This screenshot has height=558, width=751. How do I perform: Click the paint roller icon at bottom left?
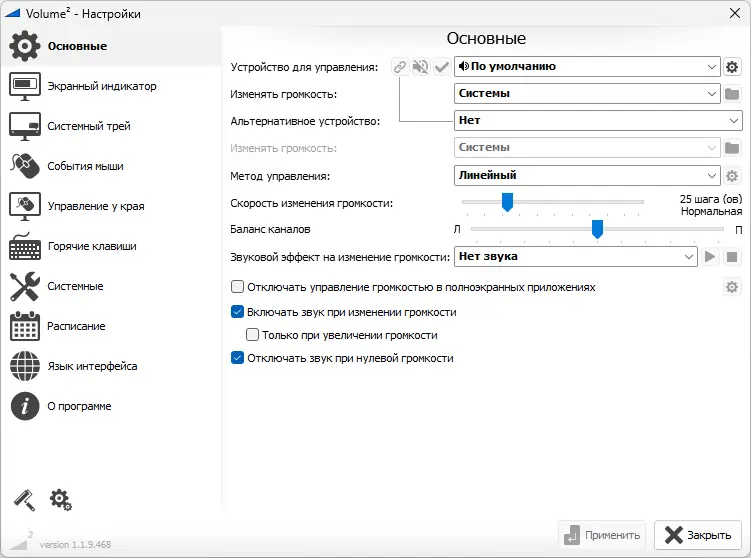[x=24, y=499]
